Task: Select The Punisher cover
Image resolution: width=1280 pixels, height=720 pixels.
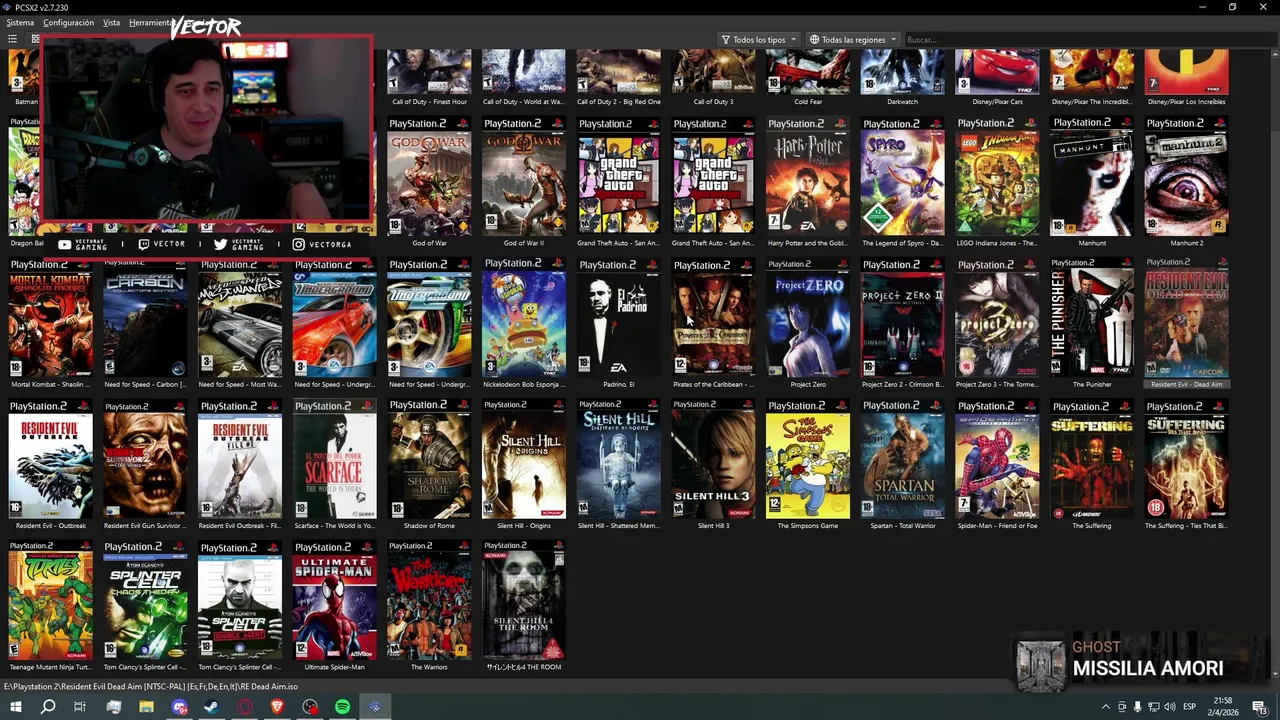Action: [1092, 318]
